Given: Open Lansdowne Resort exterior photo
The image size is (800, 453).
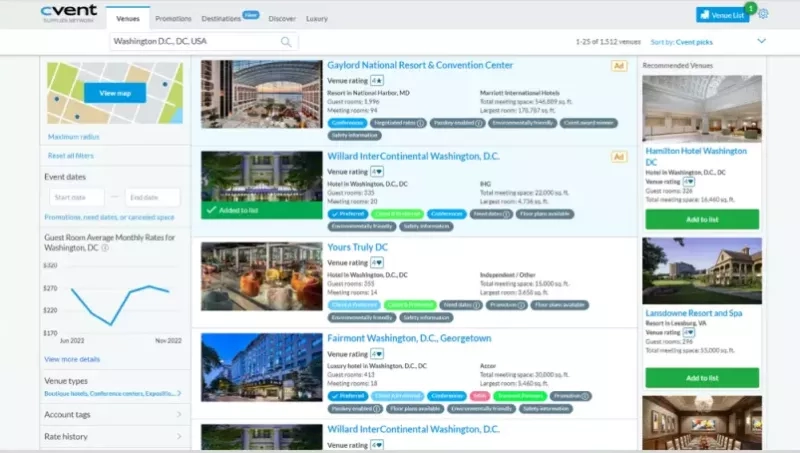Looking at the screenshot, I should coord(702,271).
